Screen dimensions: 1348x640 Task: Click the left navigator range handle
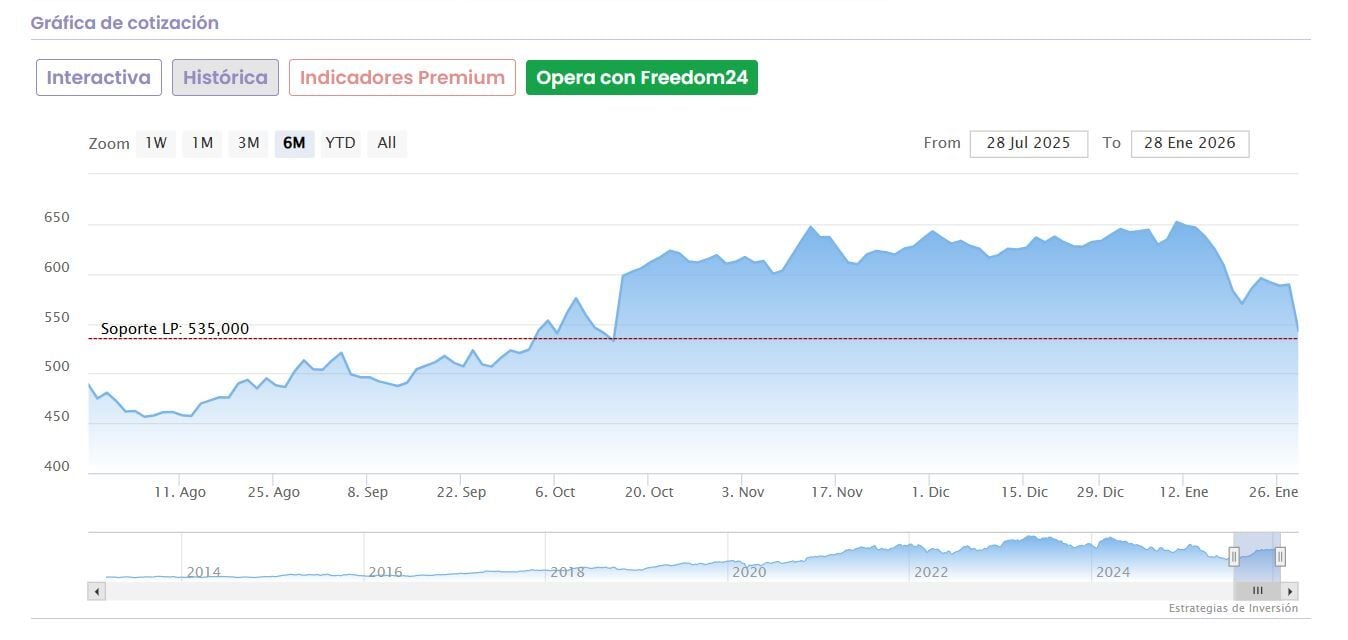tap(1234, 557)
